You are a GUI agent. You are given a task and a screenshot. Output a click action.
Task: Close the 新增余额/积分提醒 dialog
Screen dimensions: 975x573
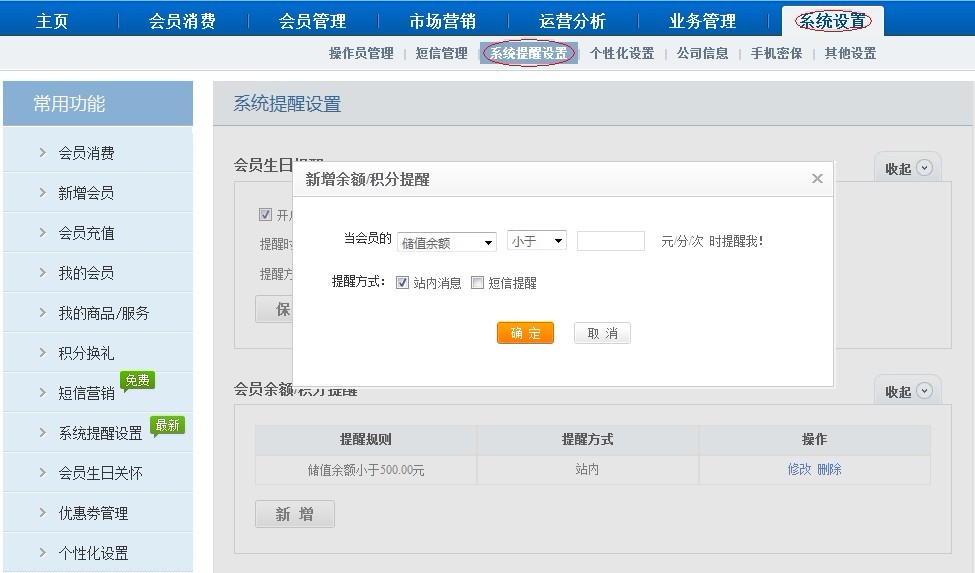(817, 179)
